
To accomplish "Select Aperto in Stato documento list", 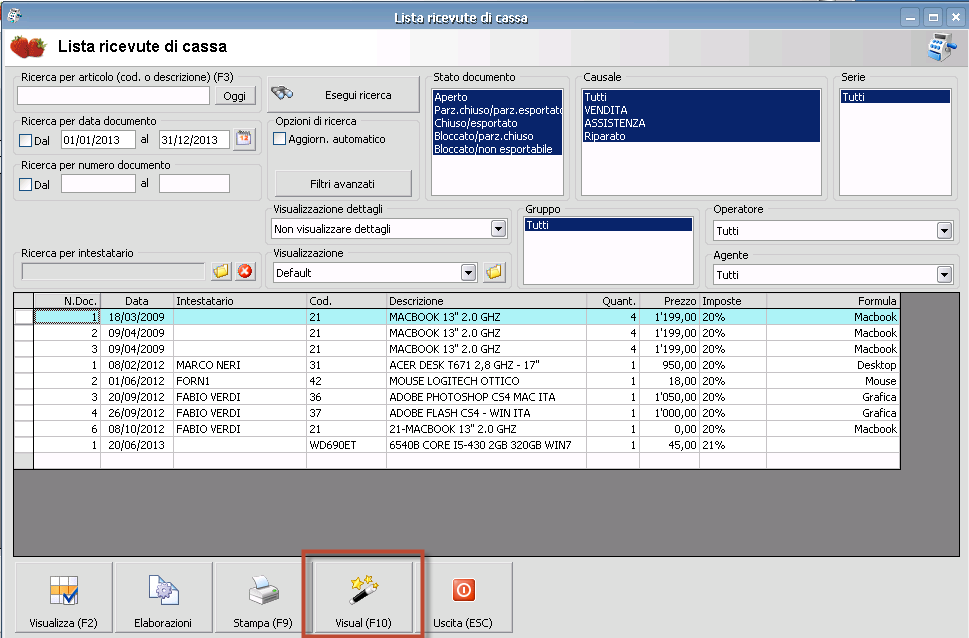I will click(451, 97).
